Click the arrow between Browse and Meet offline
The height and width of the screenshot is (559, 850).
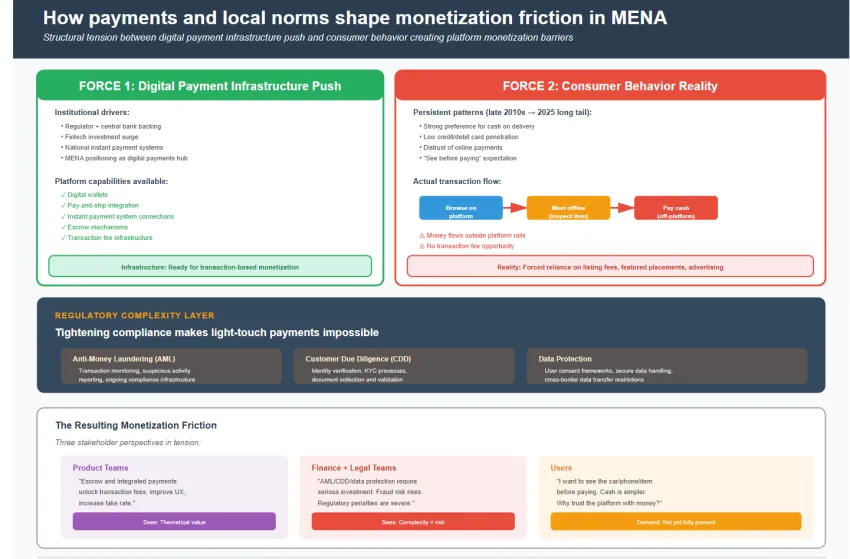point(514,208)
